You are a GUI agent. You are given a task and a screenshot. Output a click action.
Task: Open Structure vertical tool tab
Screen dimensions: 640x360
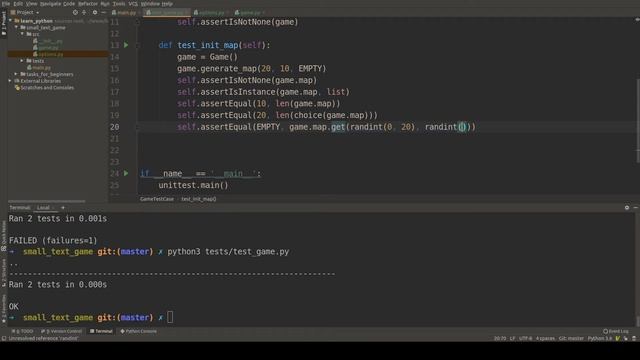click(4, 273)
